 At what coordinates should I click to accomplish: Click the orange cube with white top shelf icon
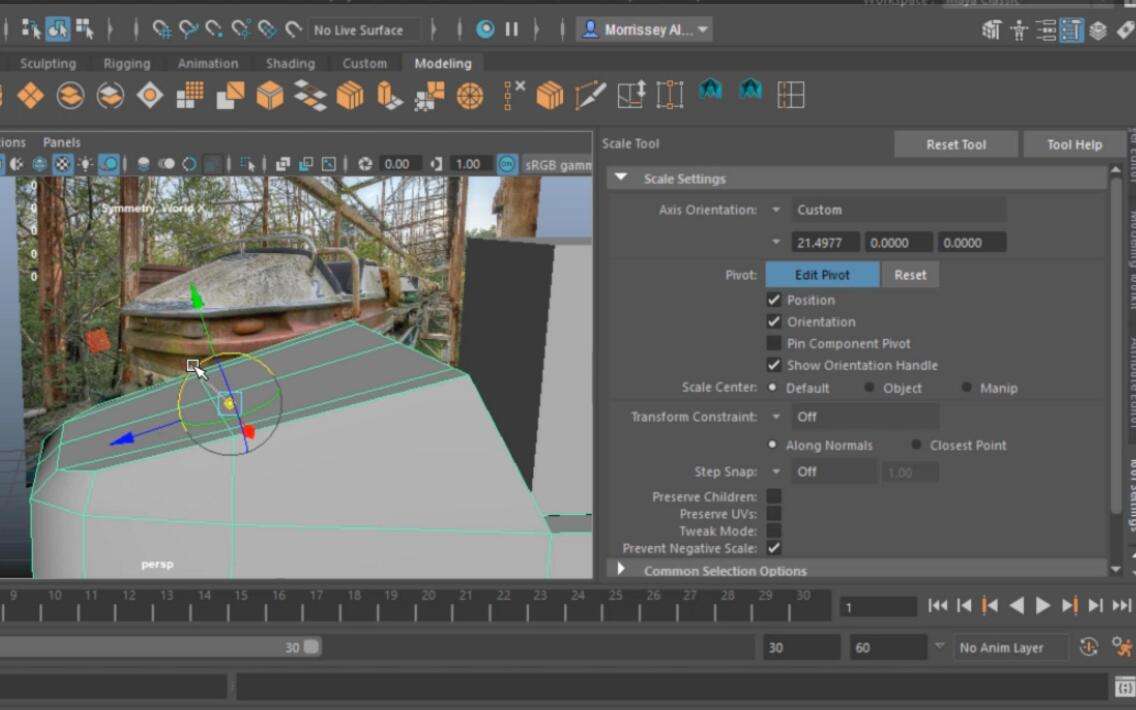pyautogui.click(x=270, y=95)
